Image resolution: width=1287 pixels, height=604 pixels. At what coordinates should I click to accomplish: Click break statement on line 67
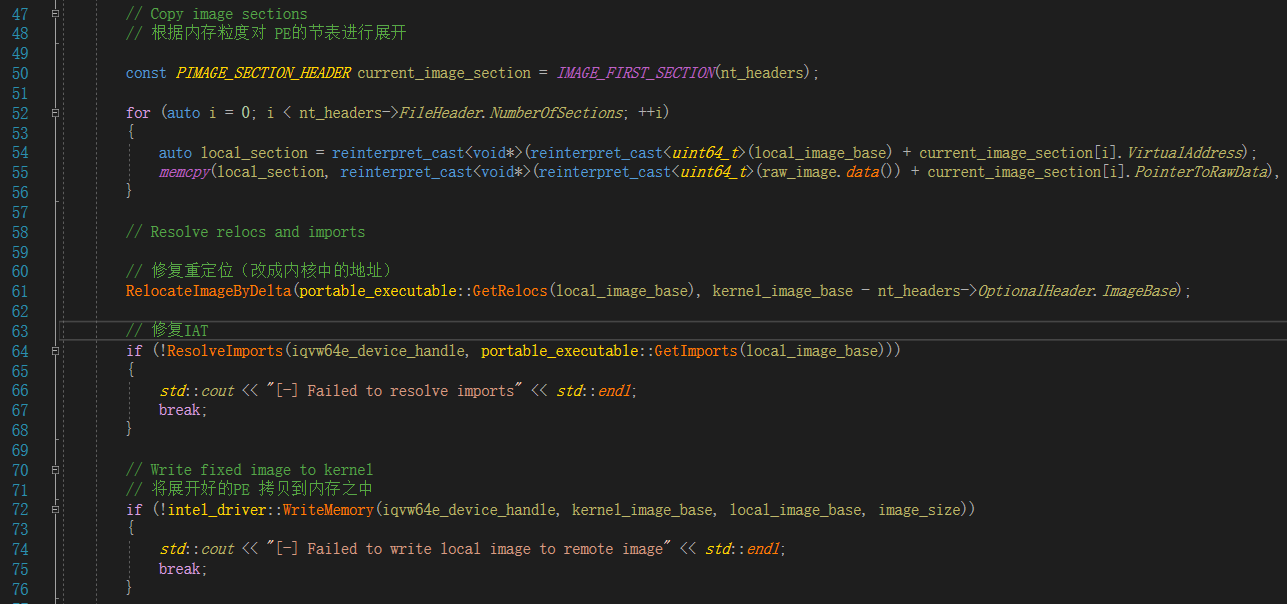click(179, 410)
